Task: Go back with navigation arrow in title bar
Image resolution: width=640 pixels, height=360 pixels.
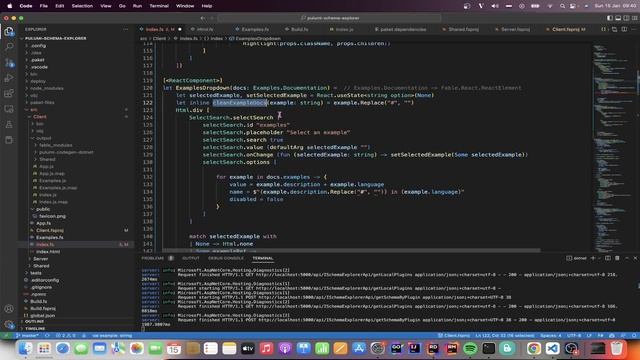Action: (x=203, y=18)
